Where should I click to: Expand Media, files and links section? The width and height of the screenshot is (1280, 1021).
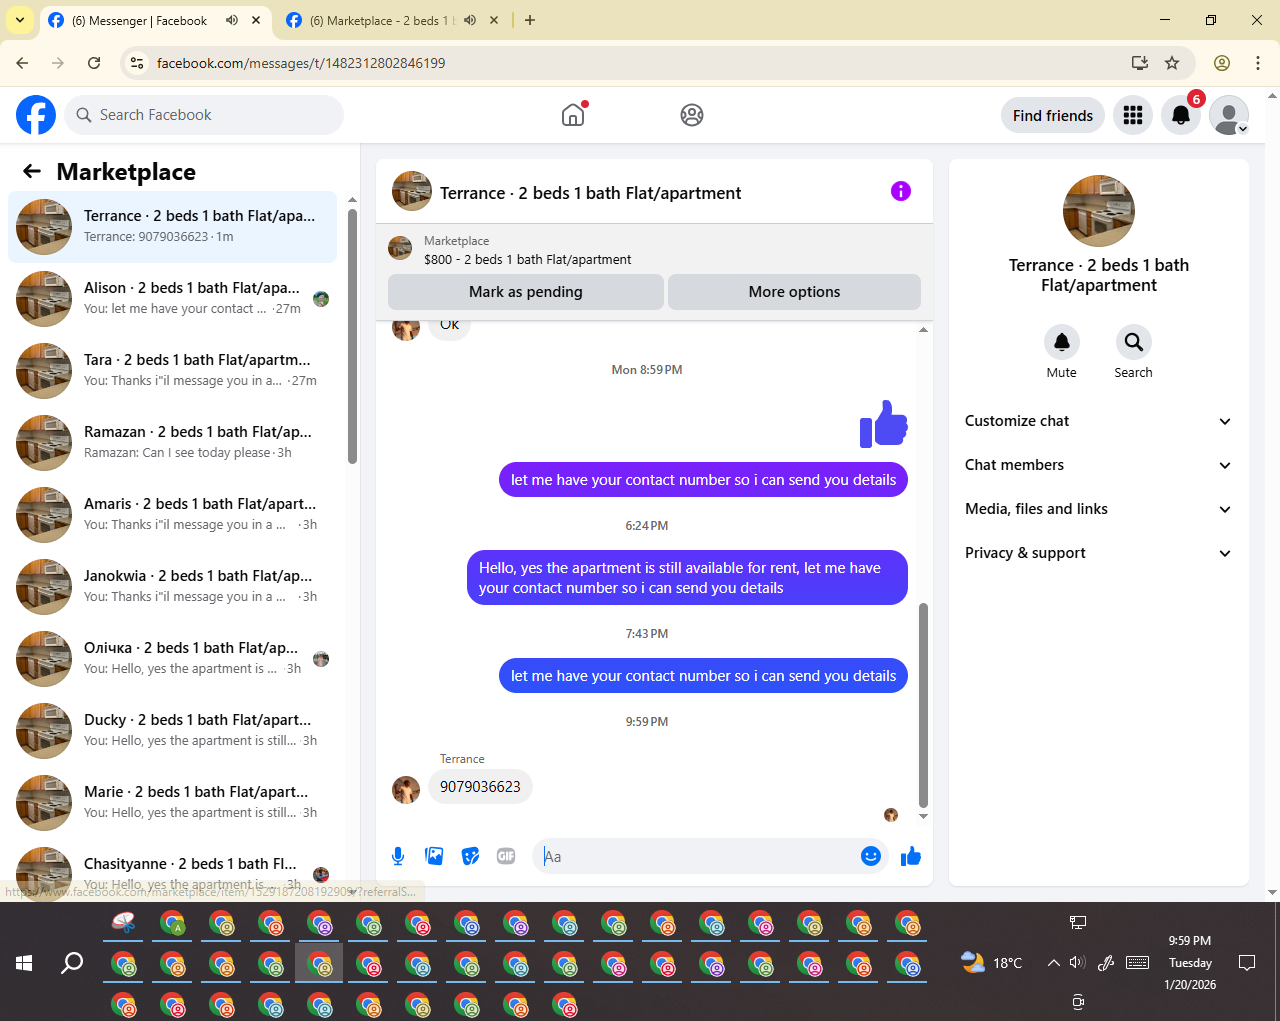coord(1099,509)
